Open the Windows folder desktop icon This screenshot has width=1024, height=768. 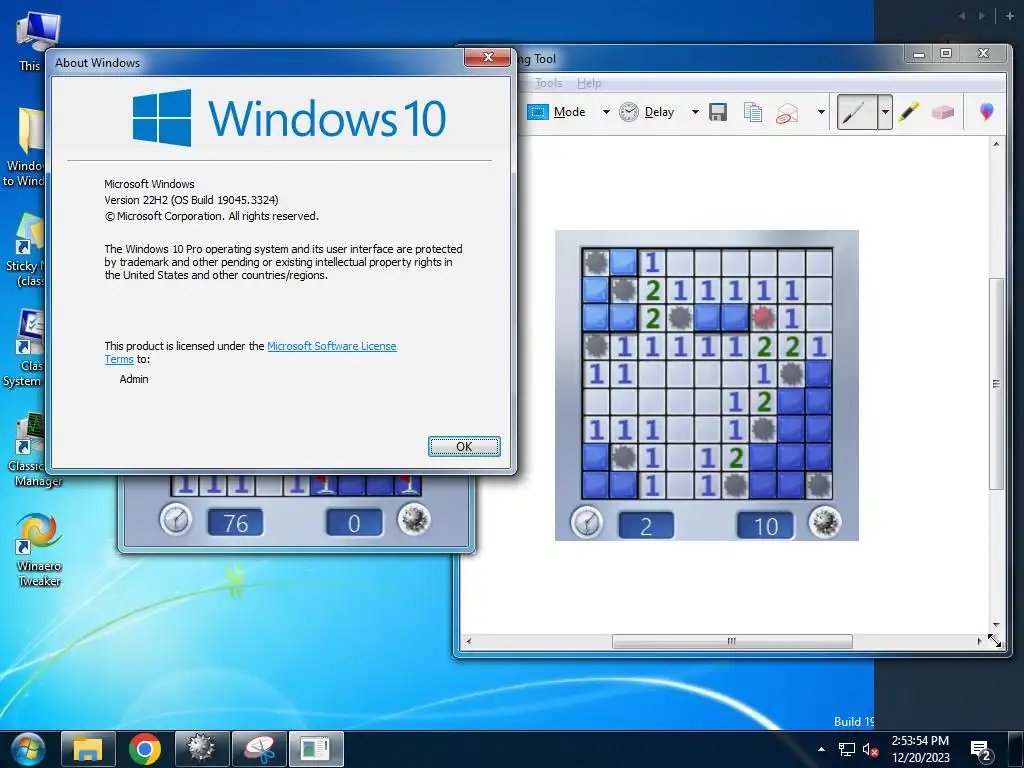(x=25, y=148)
